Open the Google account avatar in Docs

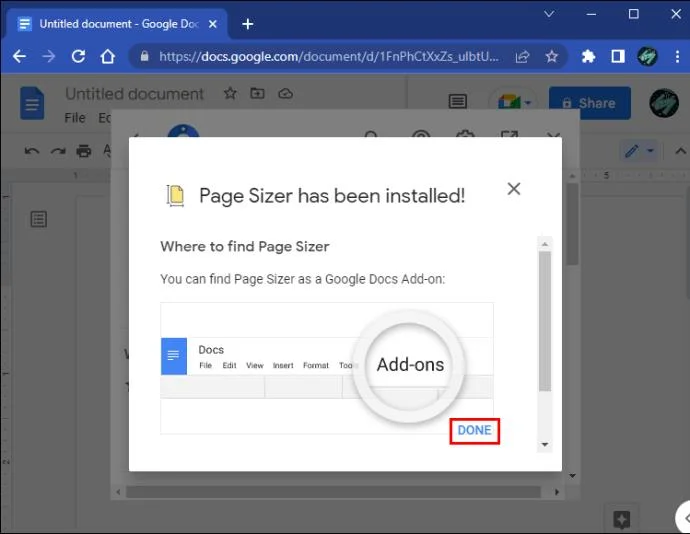tap(664, 103)
